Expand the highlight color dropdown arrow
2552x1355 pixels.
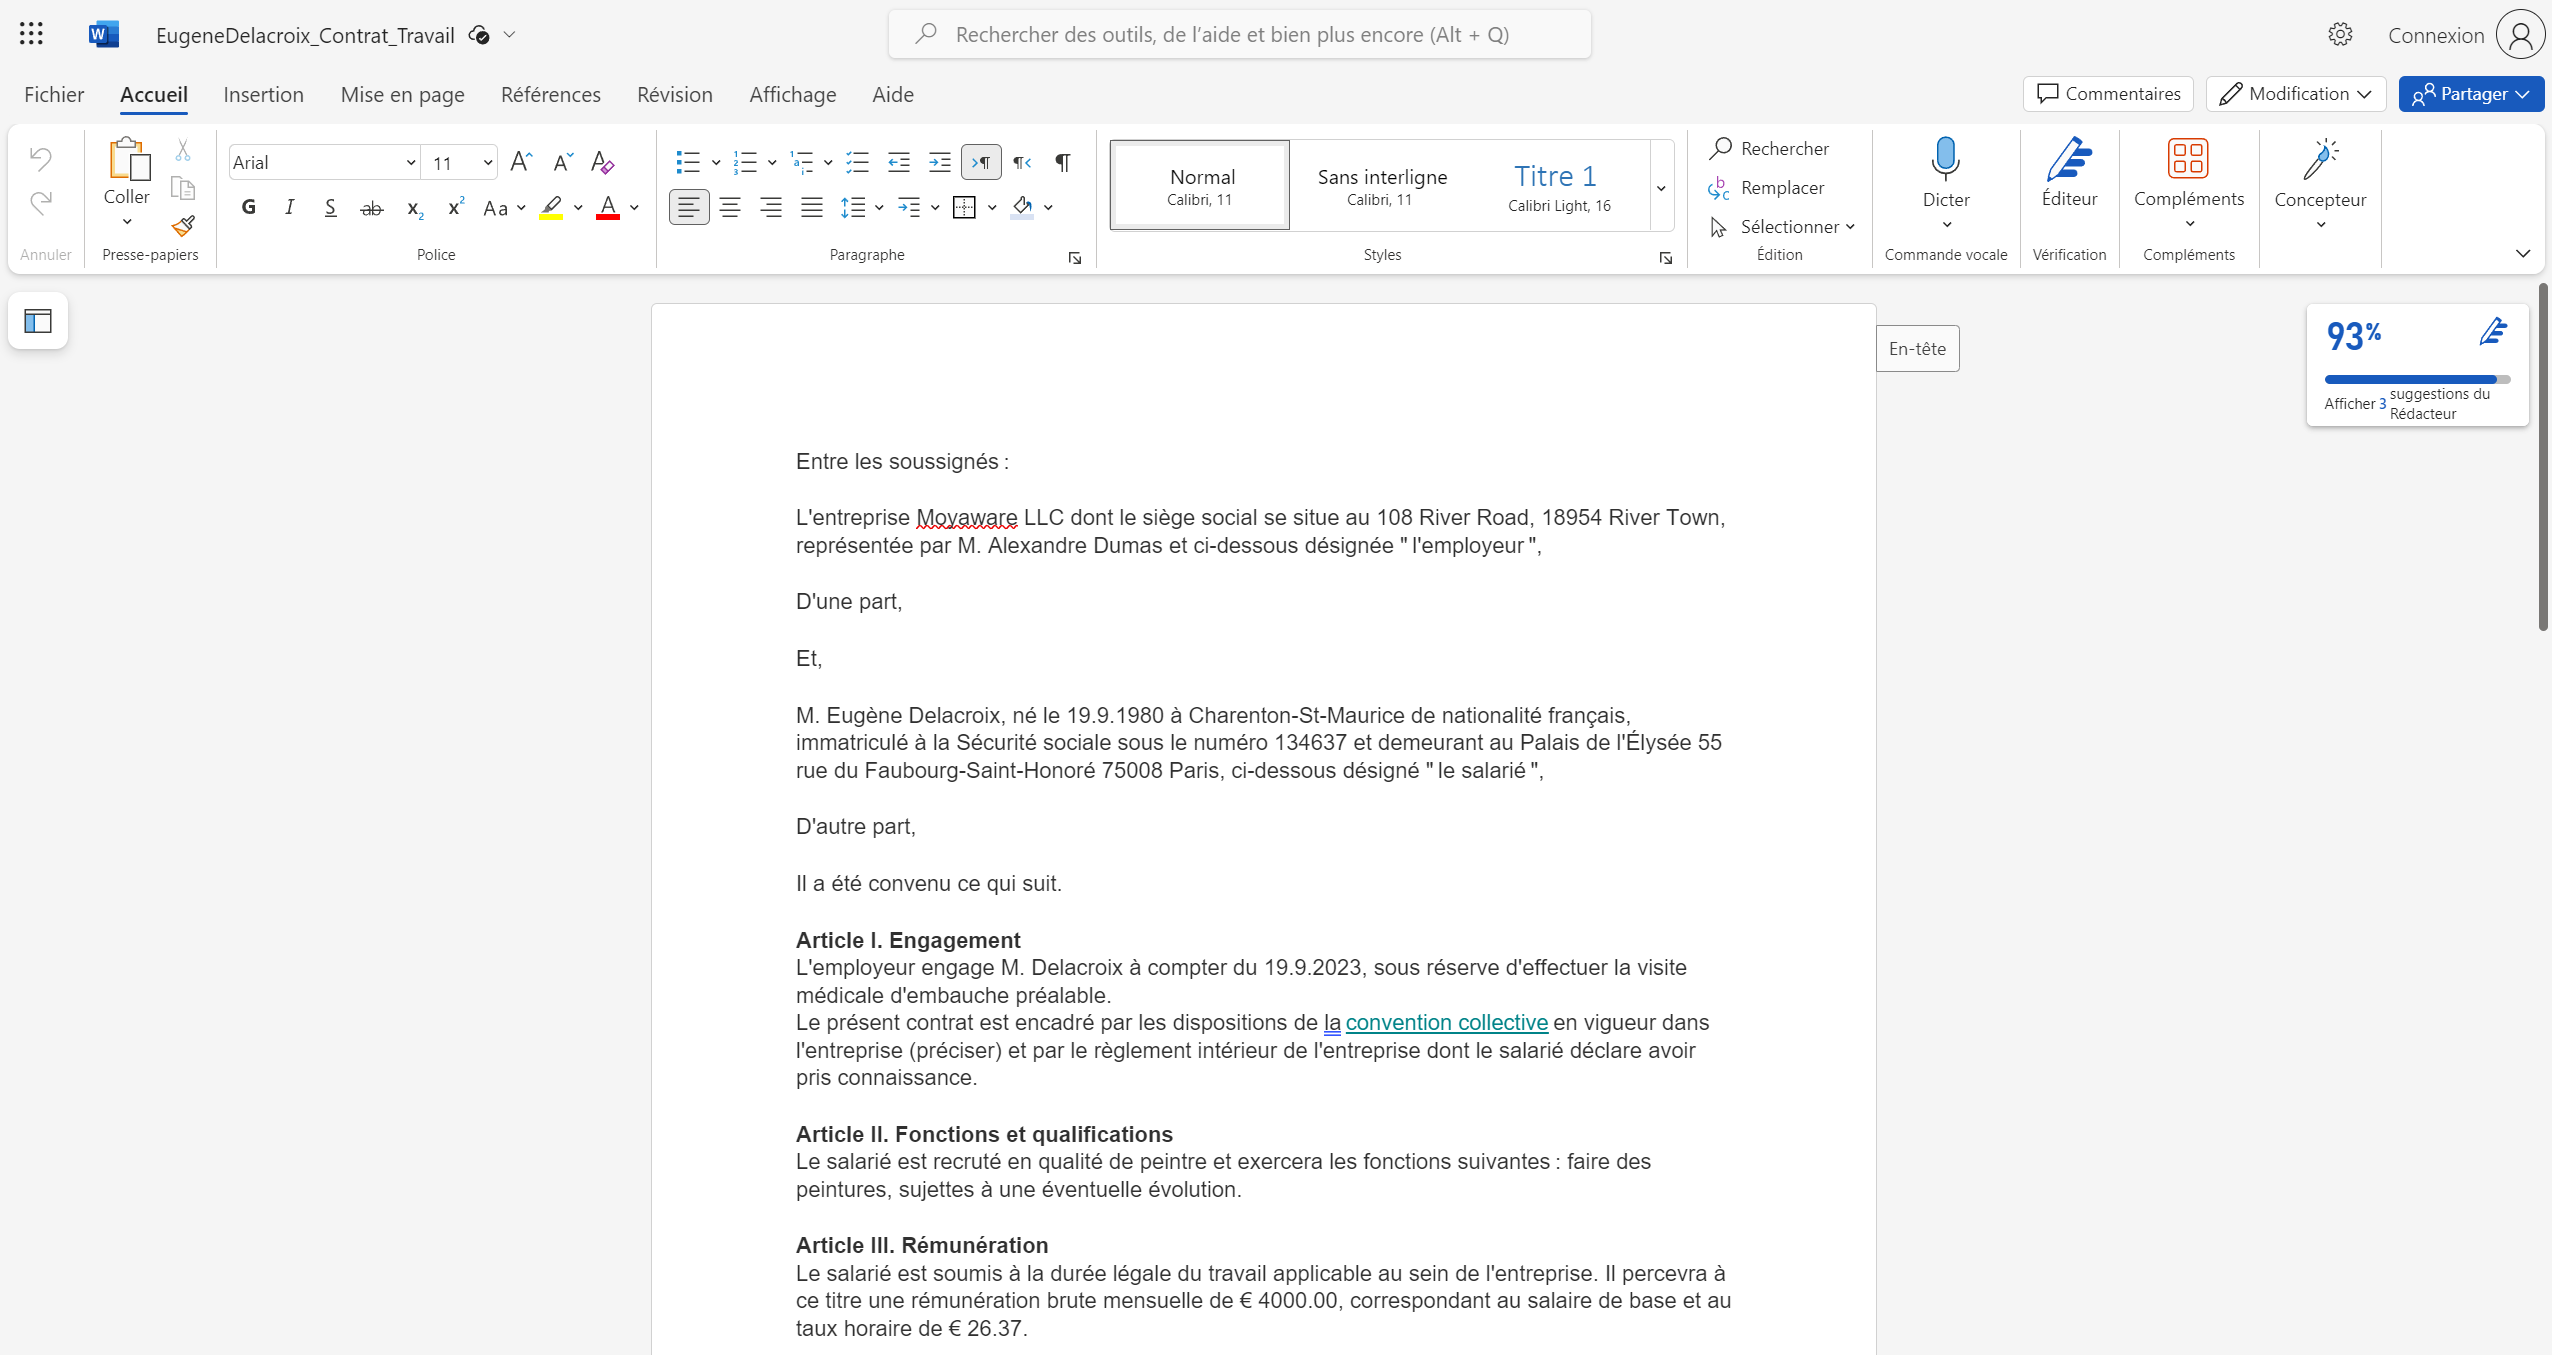[578, 207]
